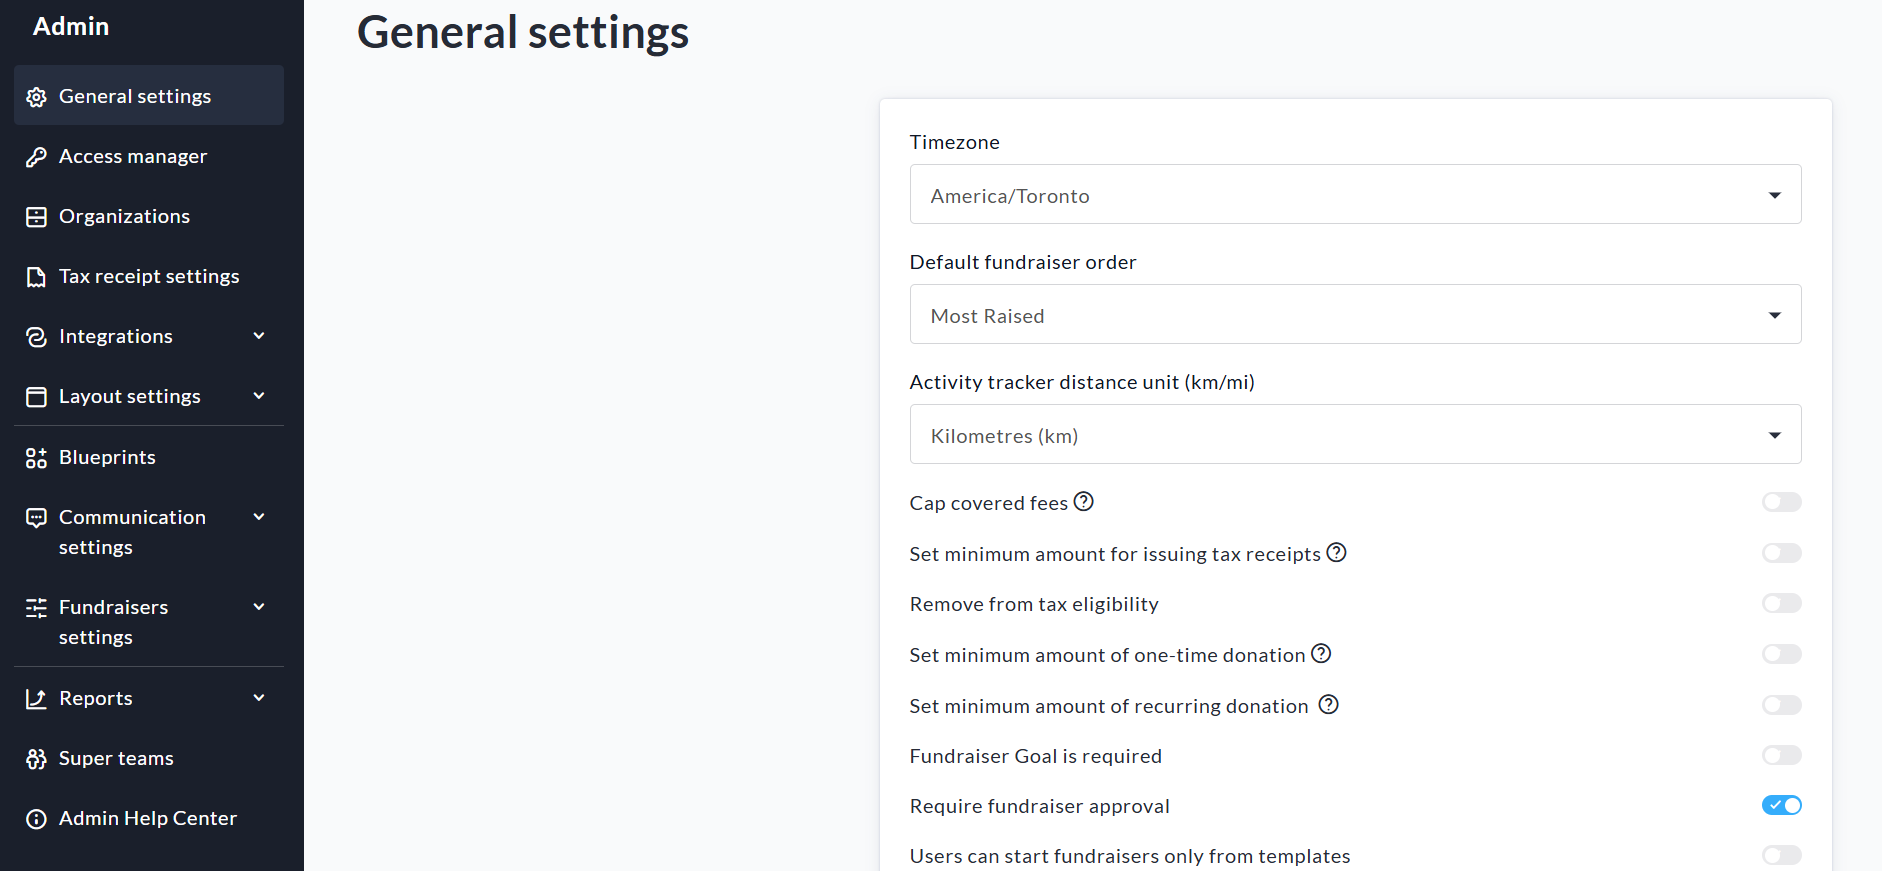This screenshot has width=1882, height=871.
Task: Click the Super teams icon
Action: (x=36, y=759)
